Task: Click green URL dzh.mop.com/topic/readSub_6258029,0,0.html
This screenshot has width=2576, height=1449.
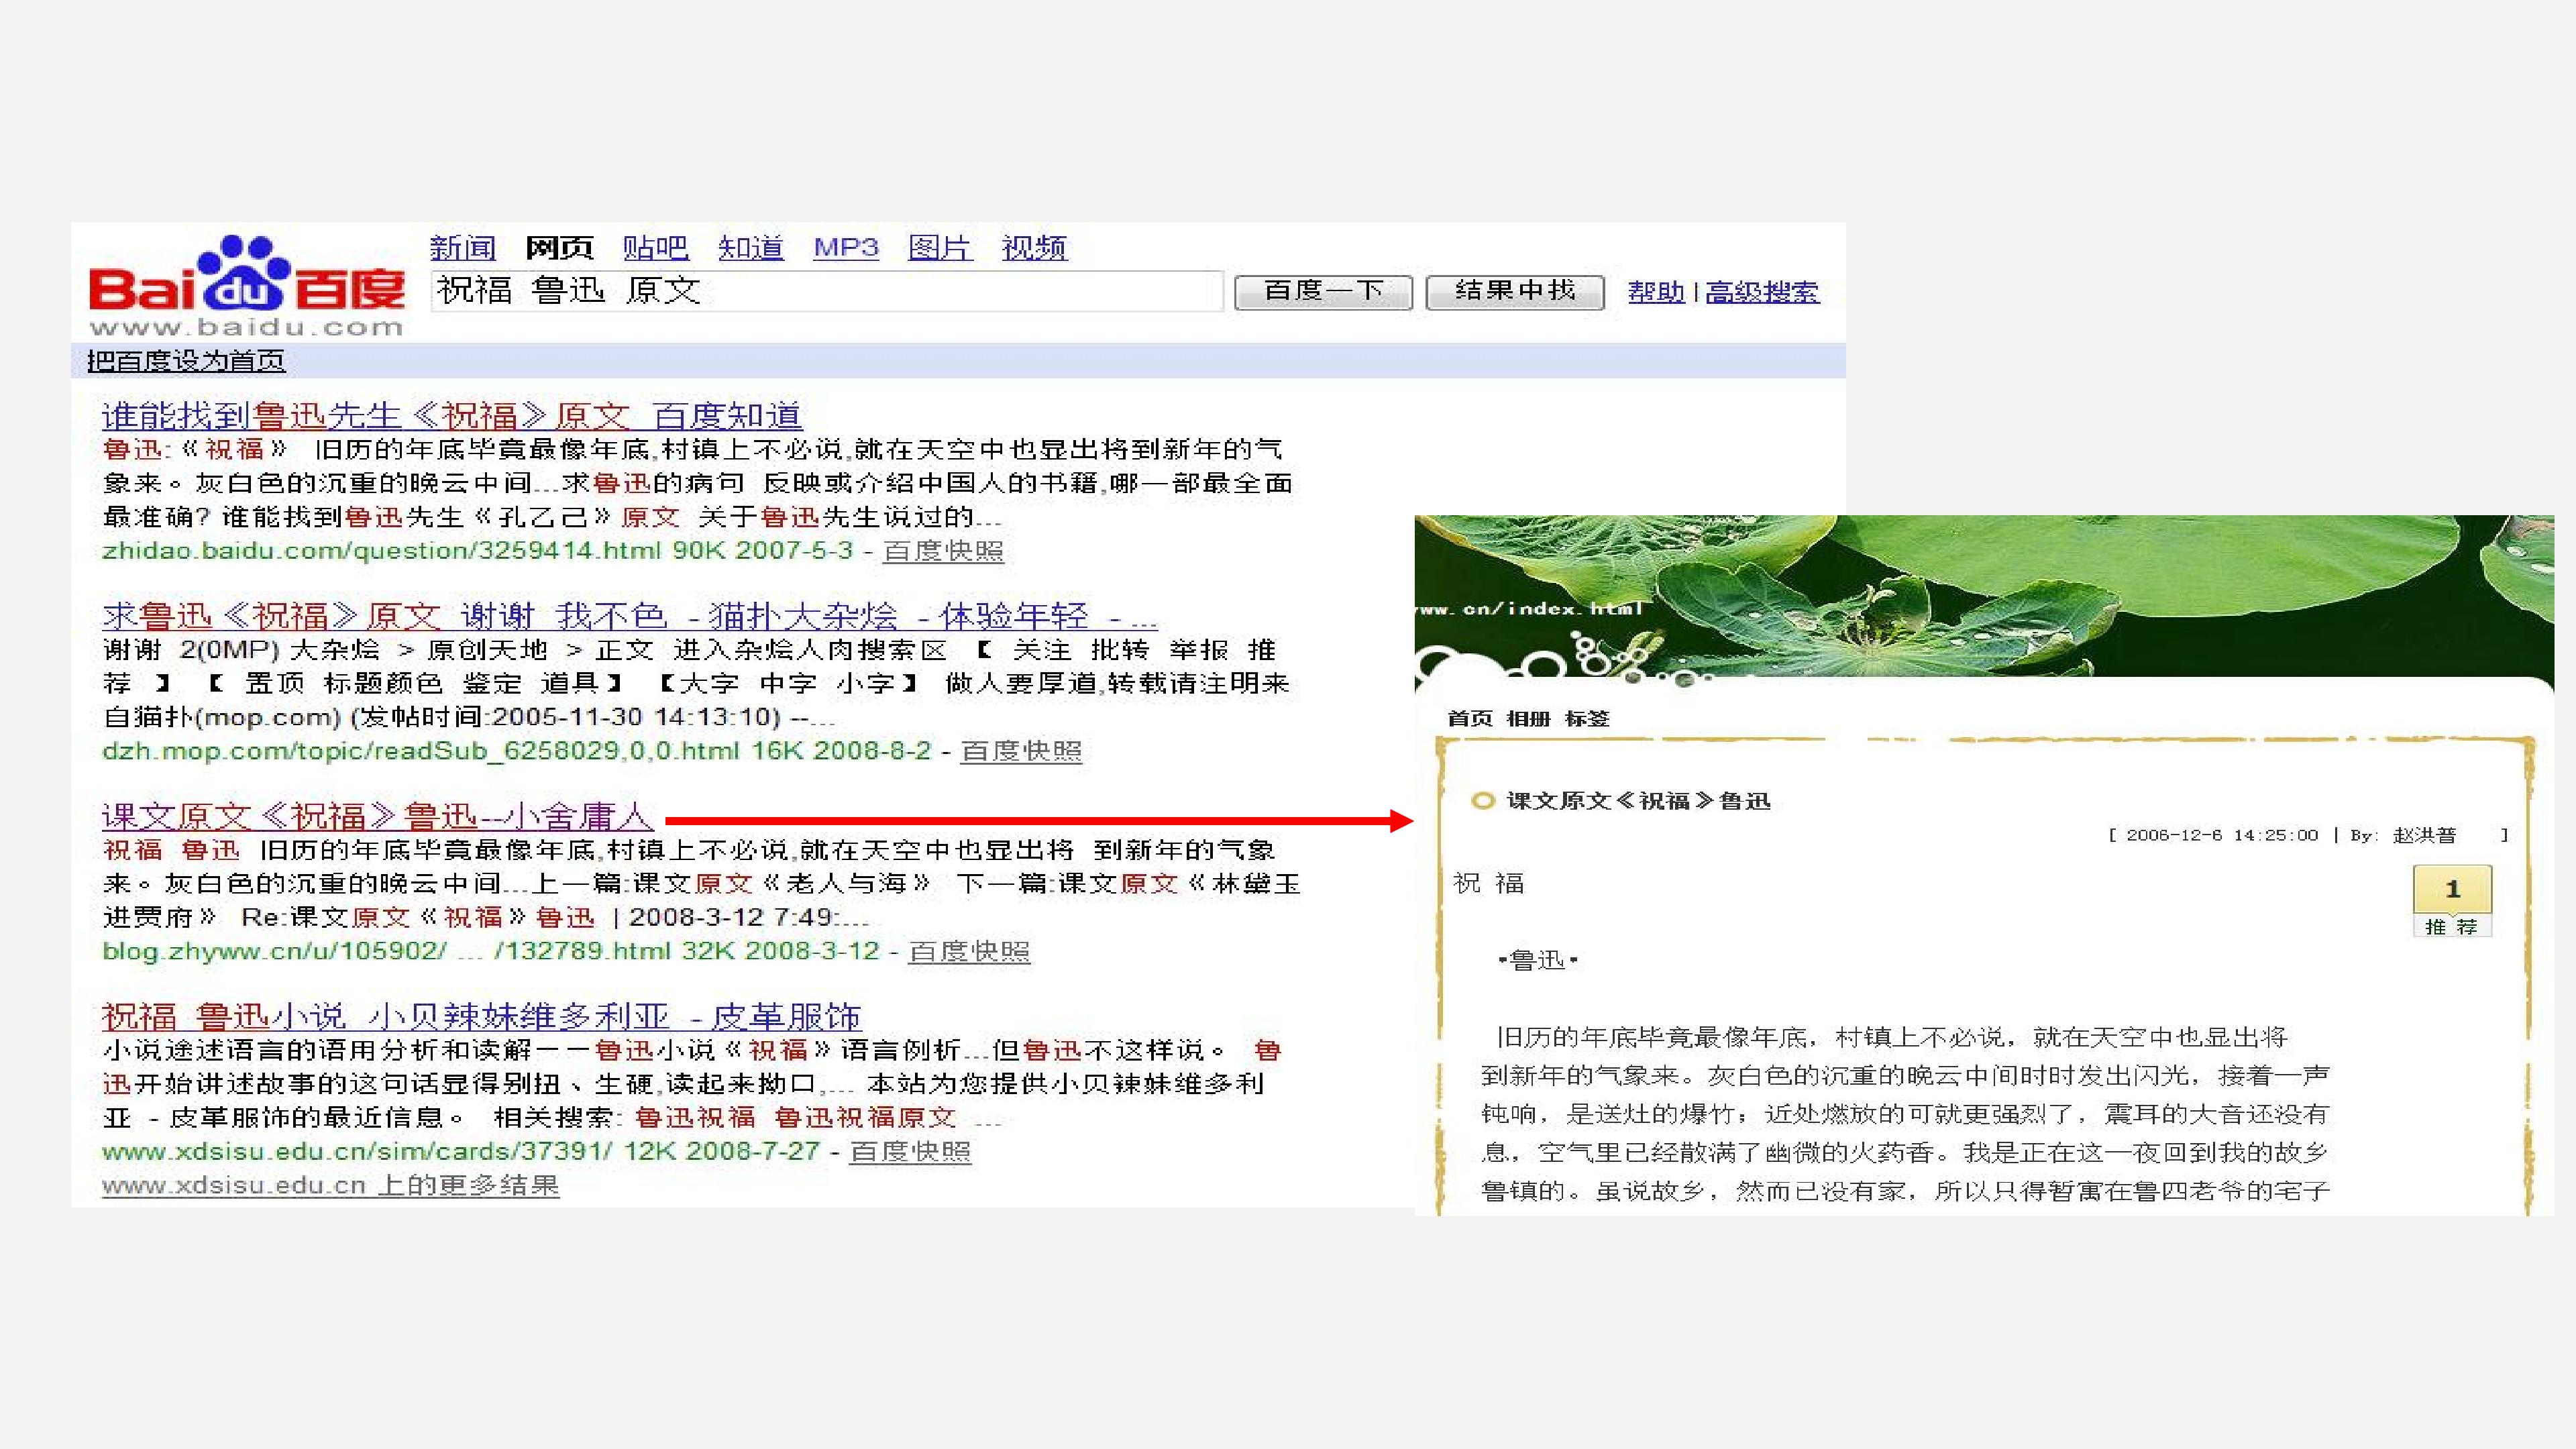Action: point(421,751)
